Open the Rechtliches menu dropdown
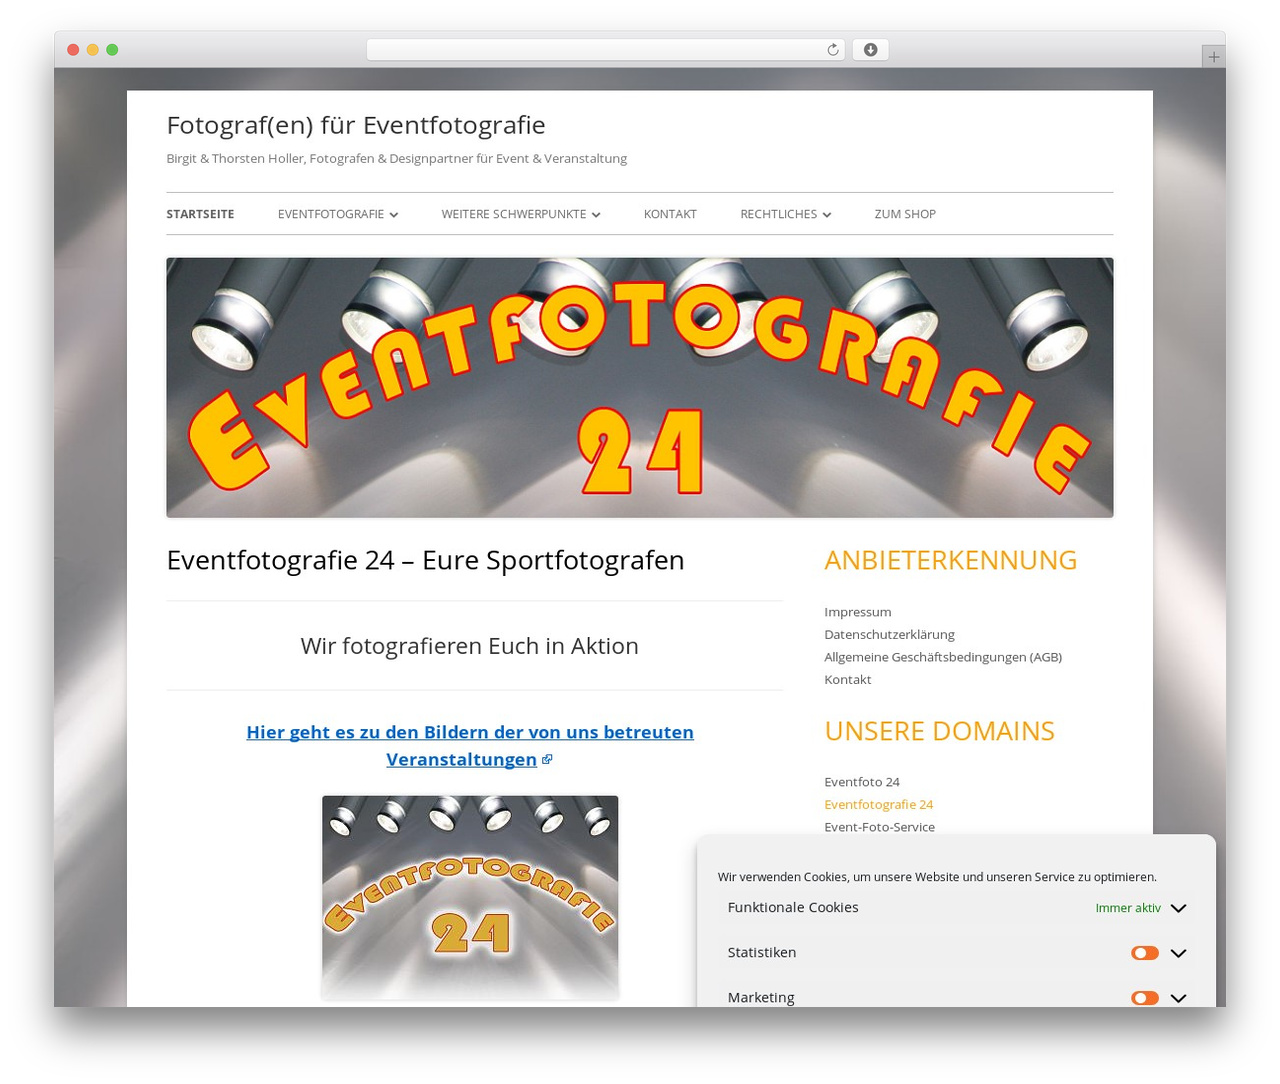 click(x=786, y=214)
